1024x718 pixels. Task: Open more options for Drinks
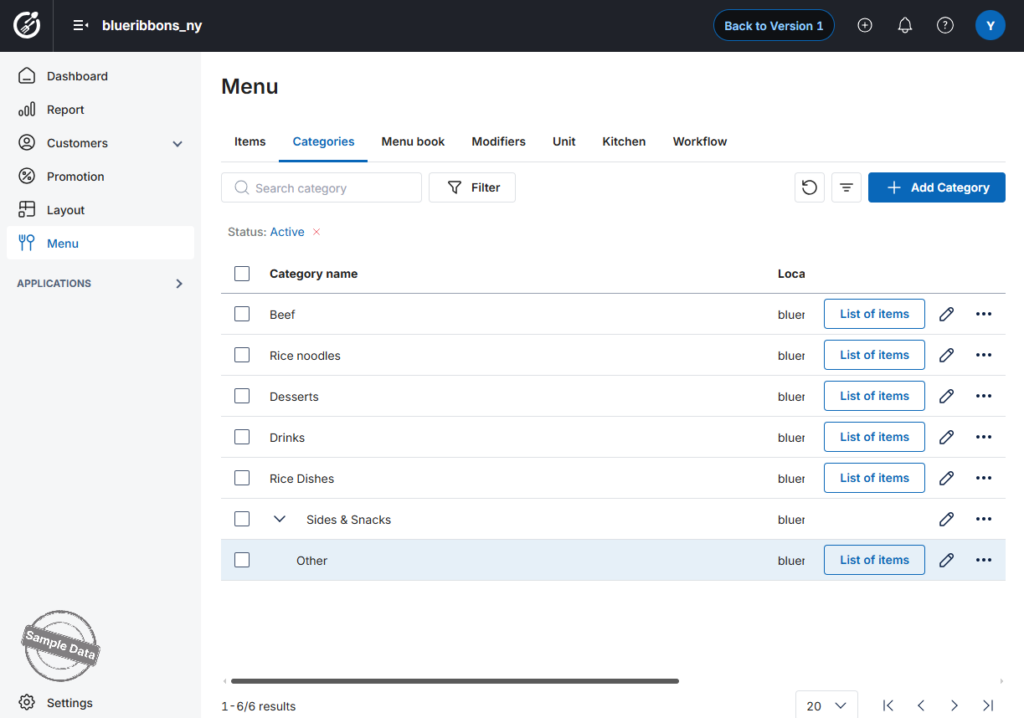[x=984, y=437]
